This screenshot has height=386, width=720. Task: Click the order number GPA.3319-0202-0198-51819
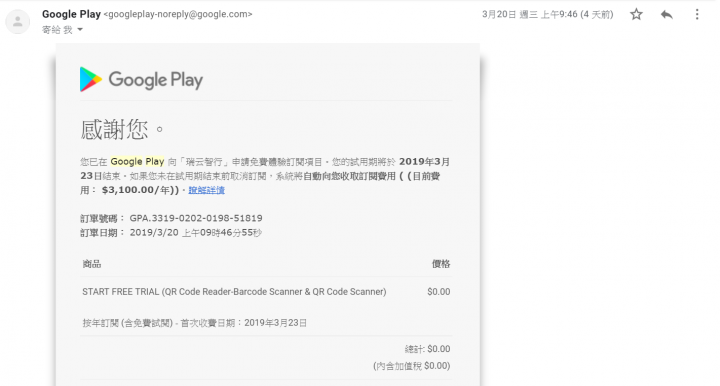coord(196,218)
